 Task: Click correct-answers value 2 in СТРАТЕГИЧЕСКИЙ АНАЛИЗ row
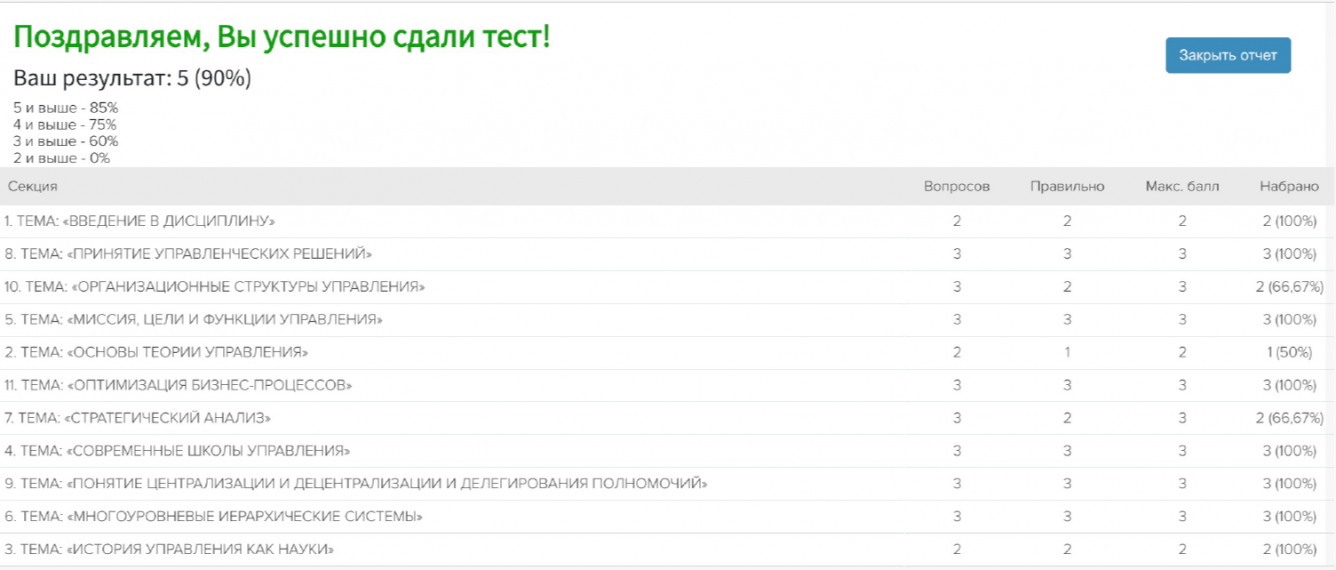[x=1067, y=418]
